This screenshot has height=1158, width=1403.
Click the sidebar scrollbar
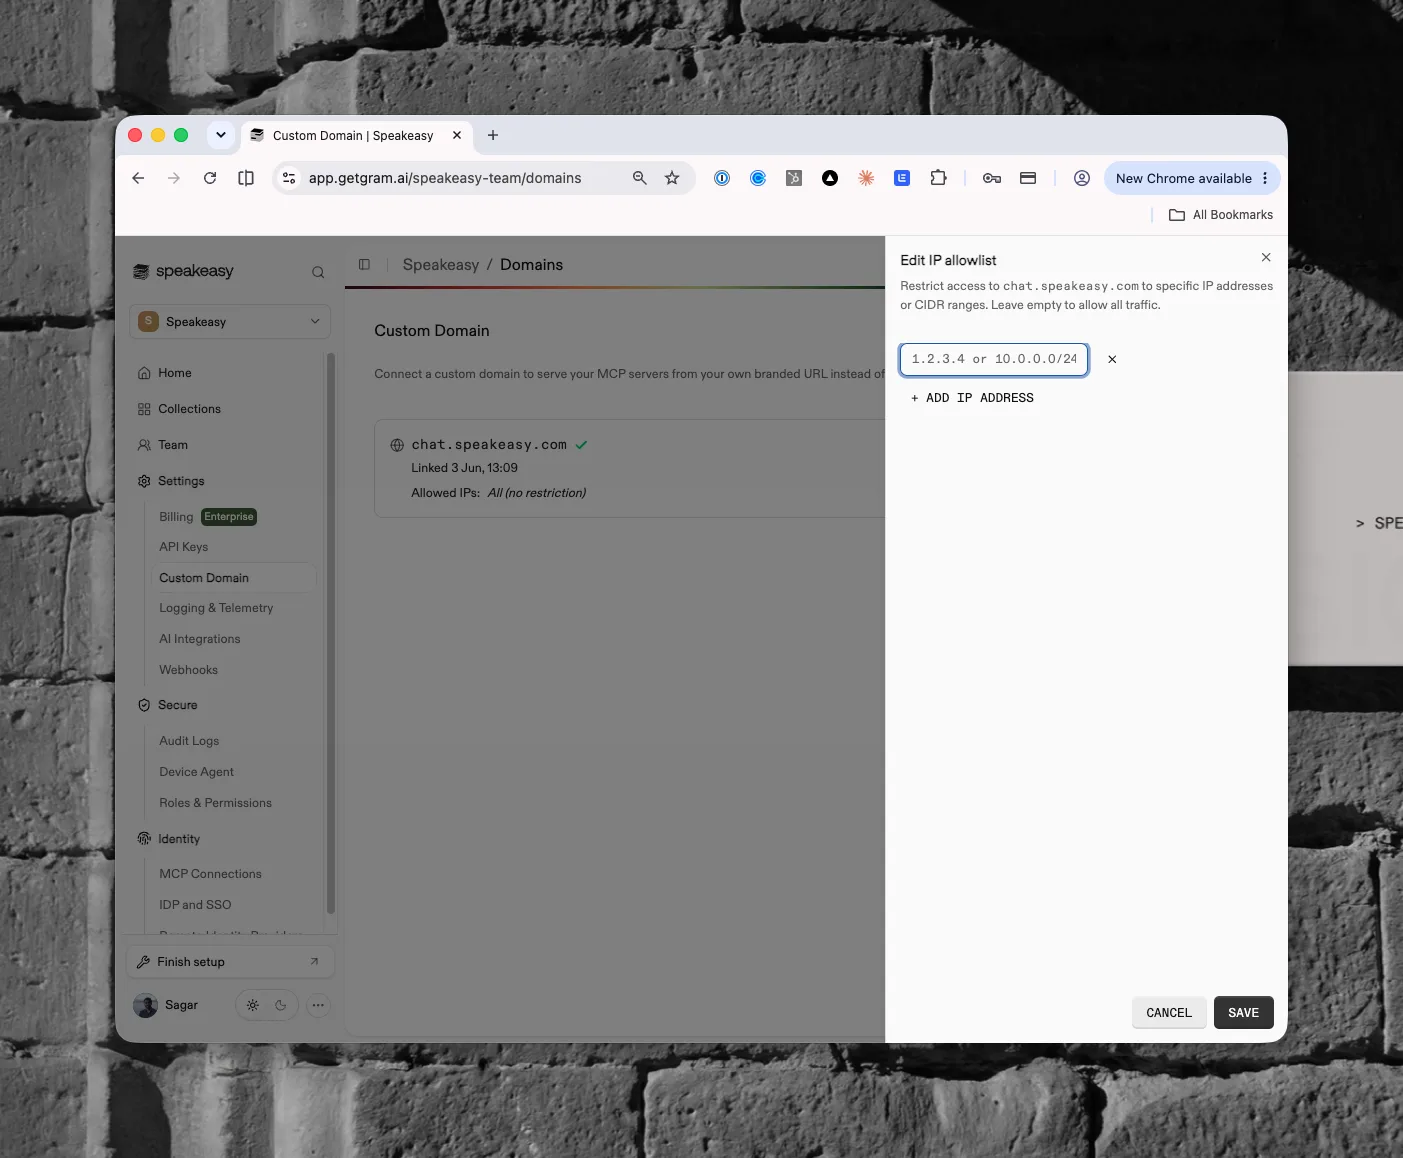[330, 633]
